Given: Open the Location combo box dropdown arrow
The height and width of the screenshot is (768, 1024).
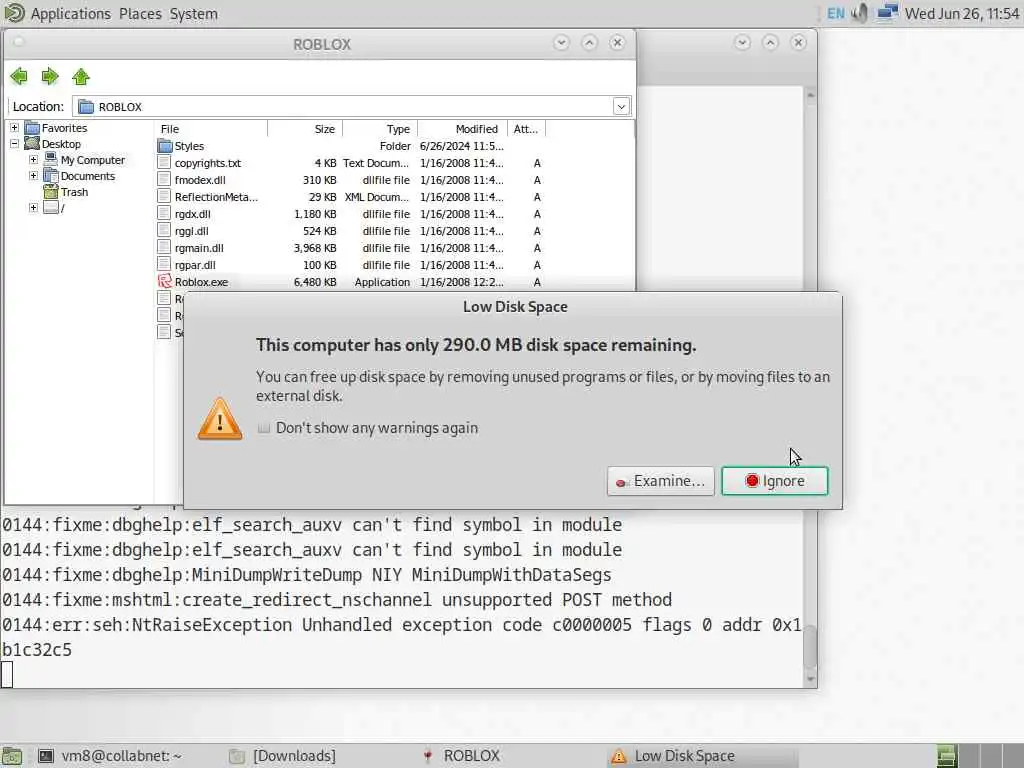Looking at the screenshot, I should [x=621, y=106].
